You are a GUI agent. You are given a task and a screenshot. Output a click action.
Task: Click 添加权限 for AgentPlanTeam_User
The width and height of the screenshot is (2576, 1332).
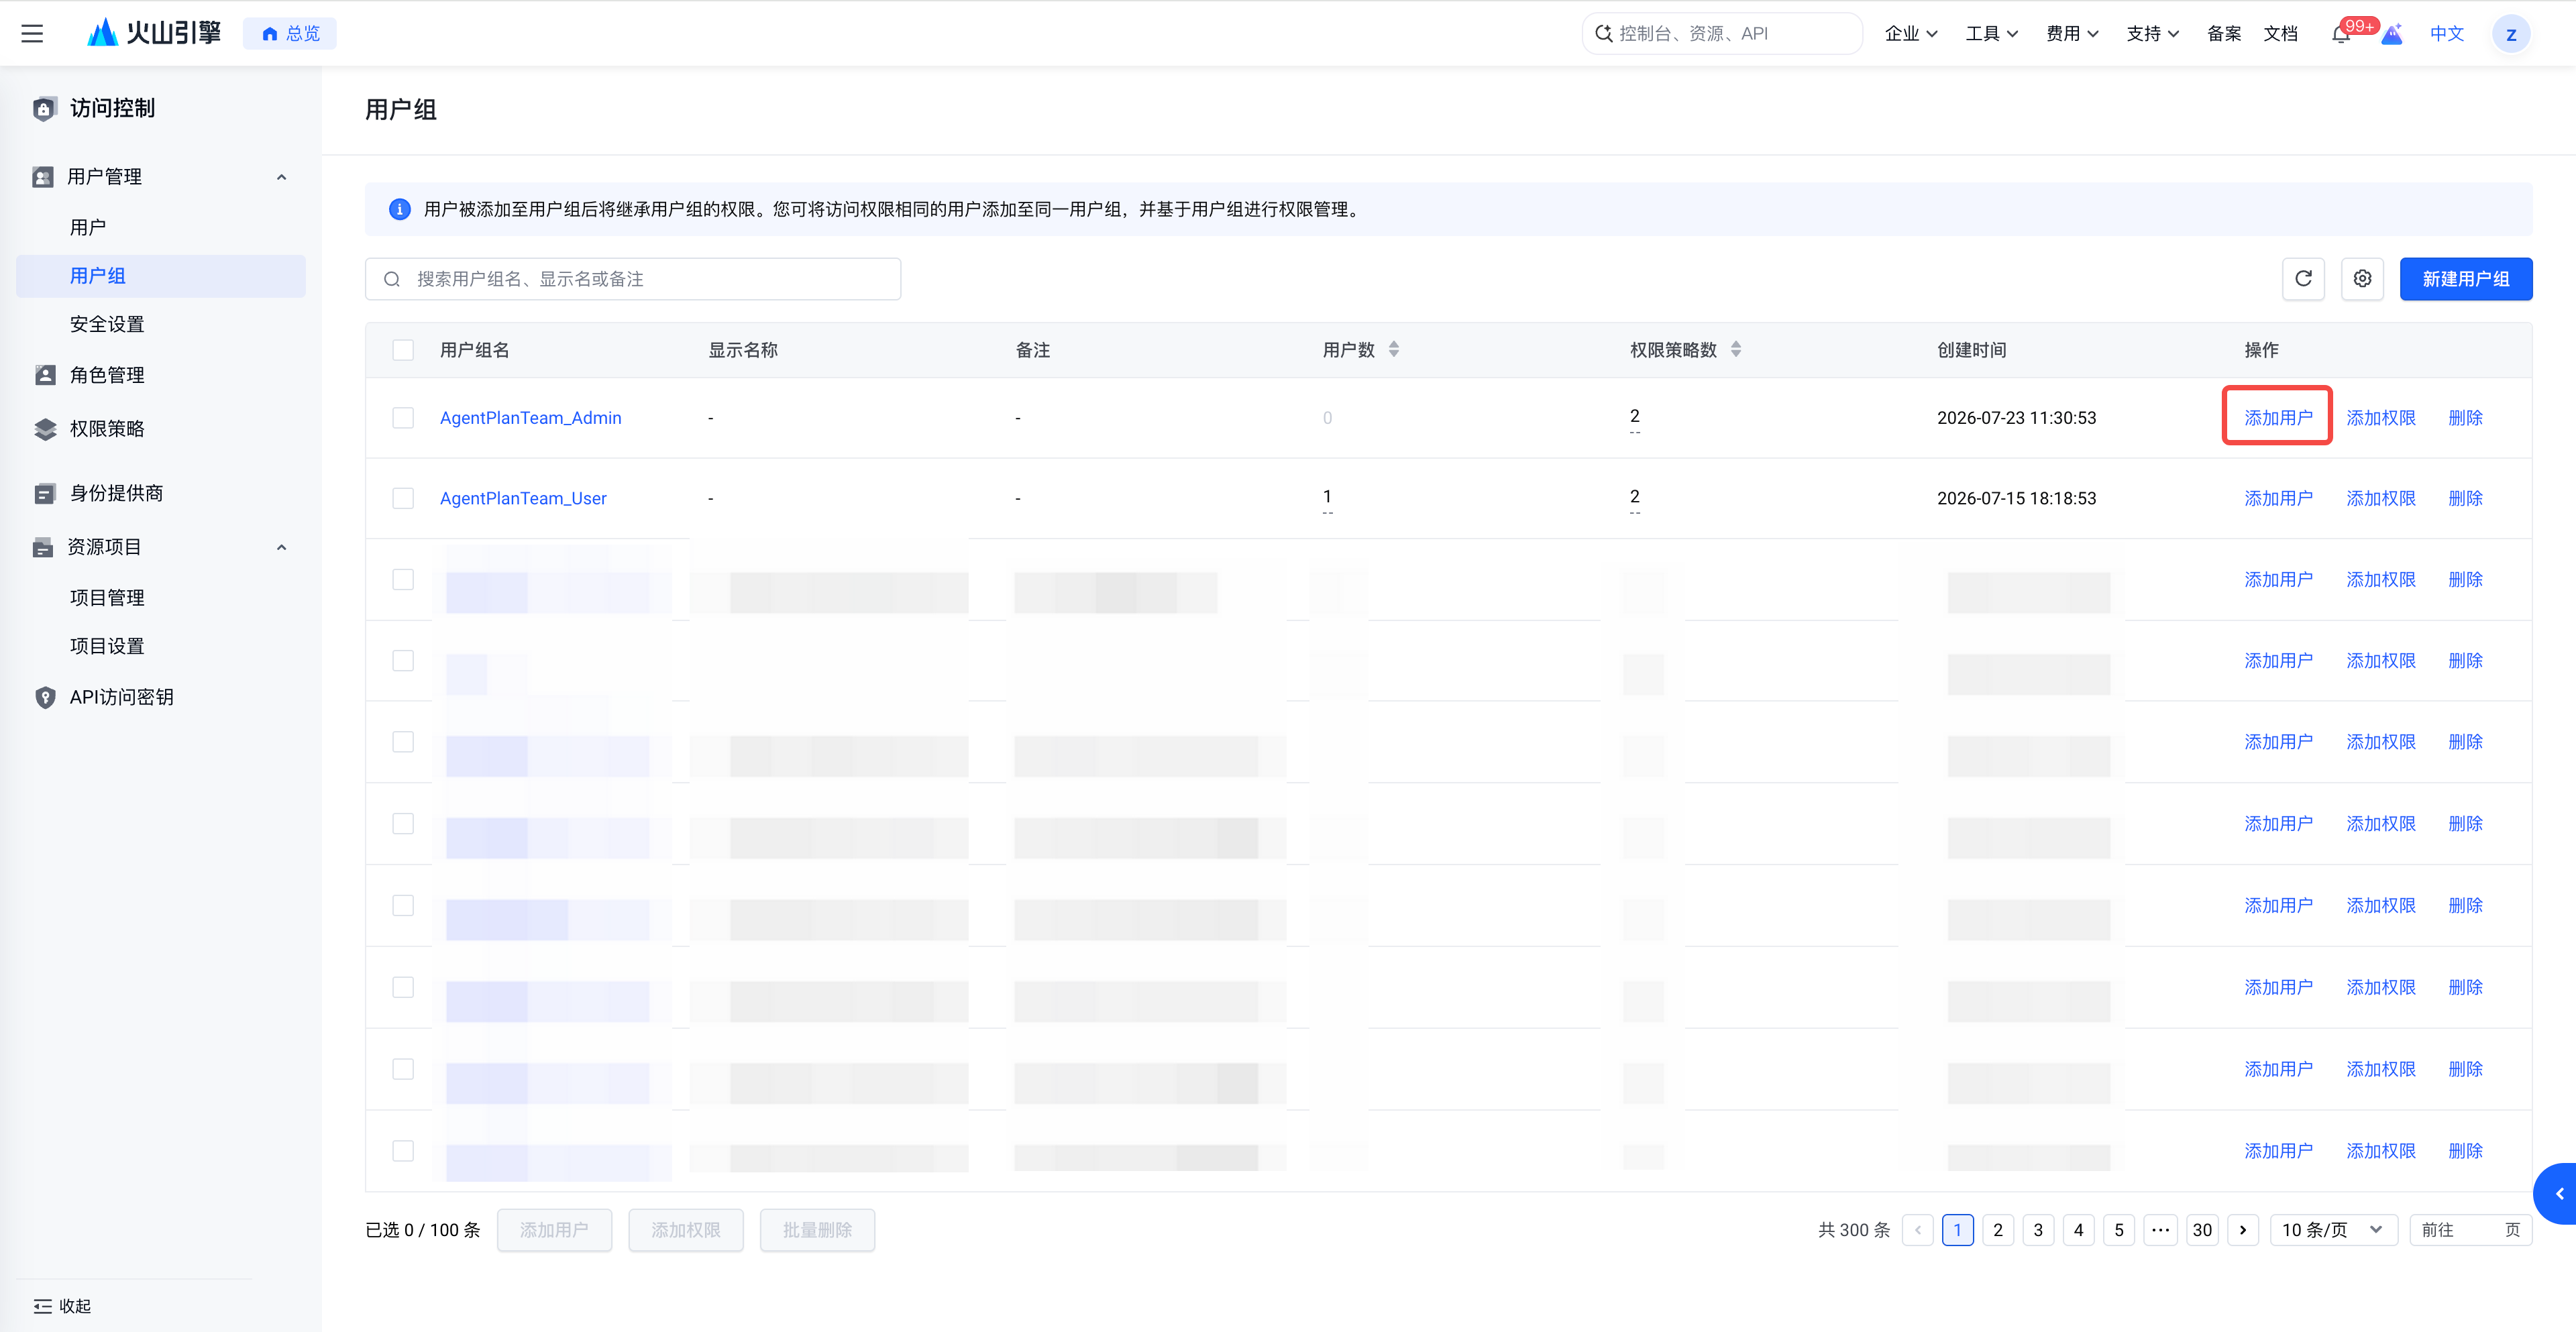point(2381,498)
